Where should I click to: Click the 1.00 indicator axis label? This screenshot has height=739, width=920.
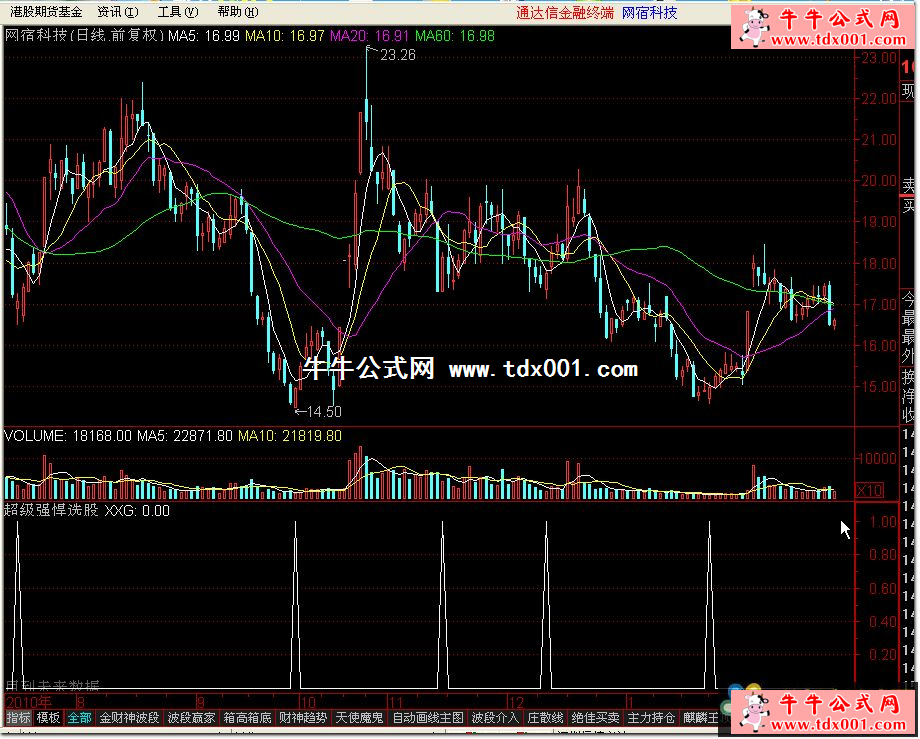point(882,521)
